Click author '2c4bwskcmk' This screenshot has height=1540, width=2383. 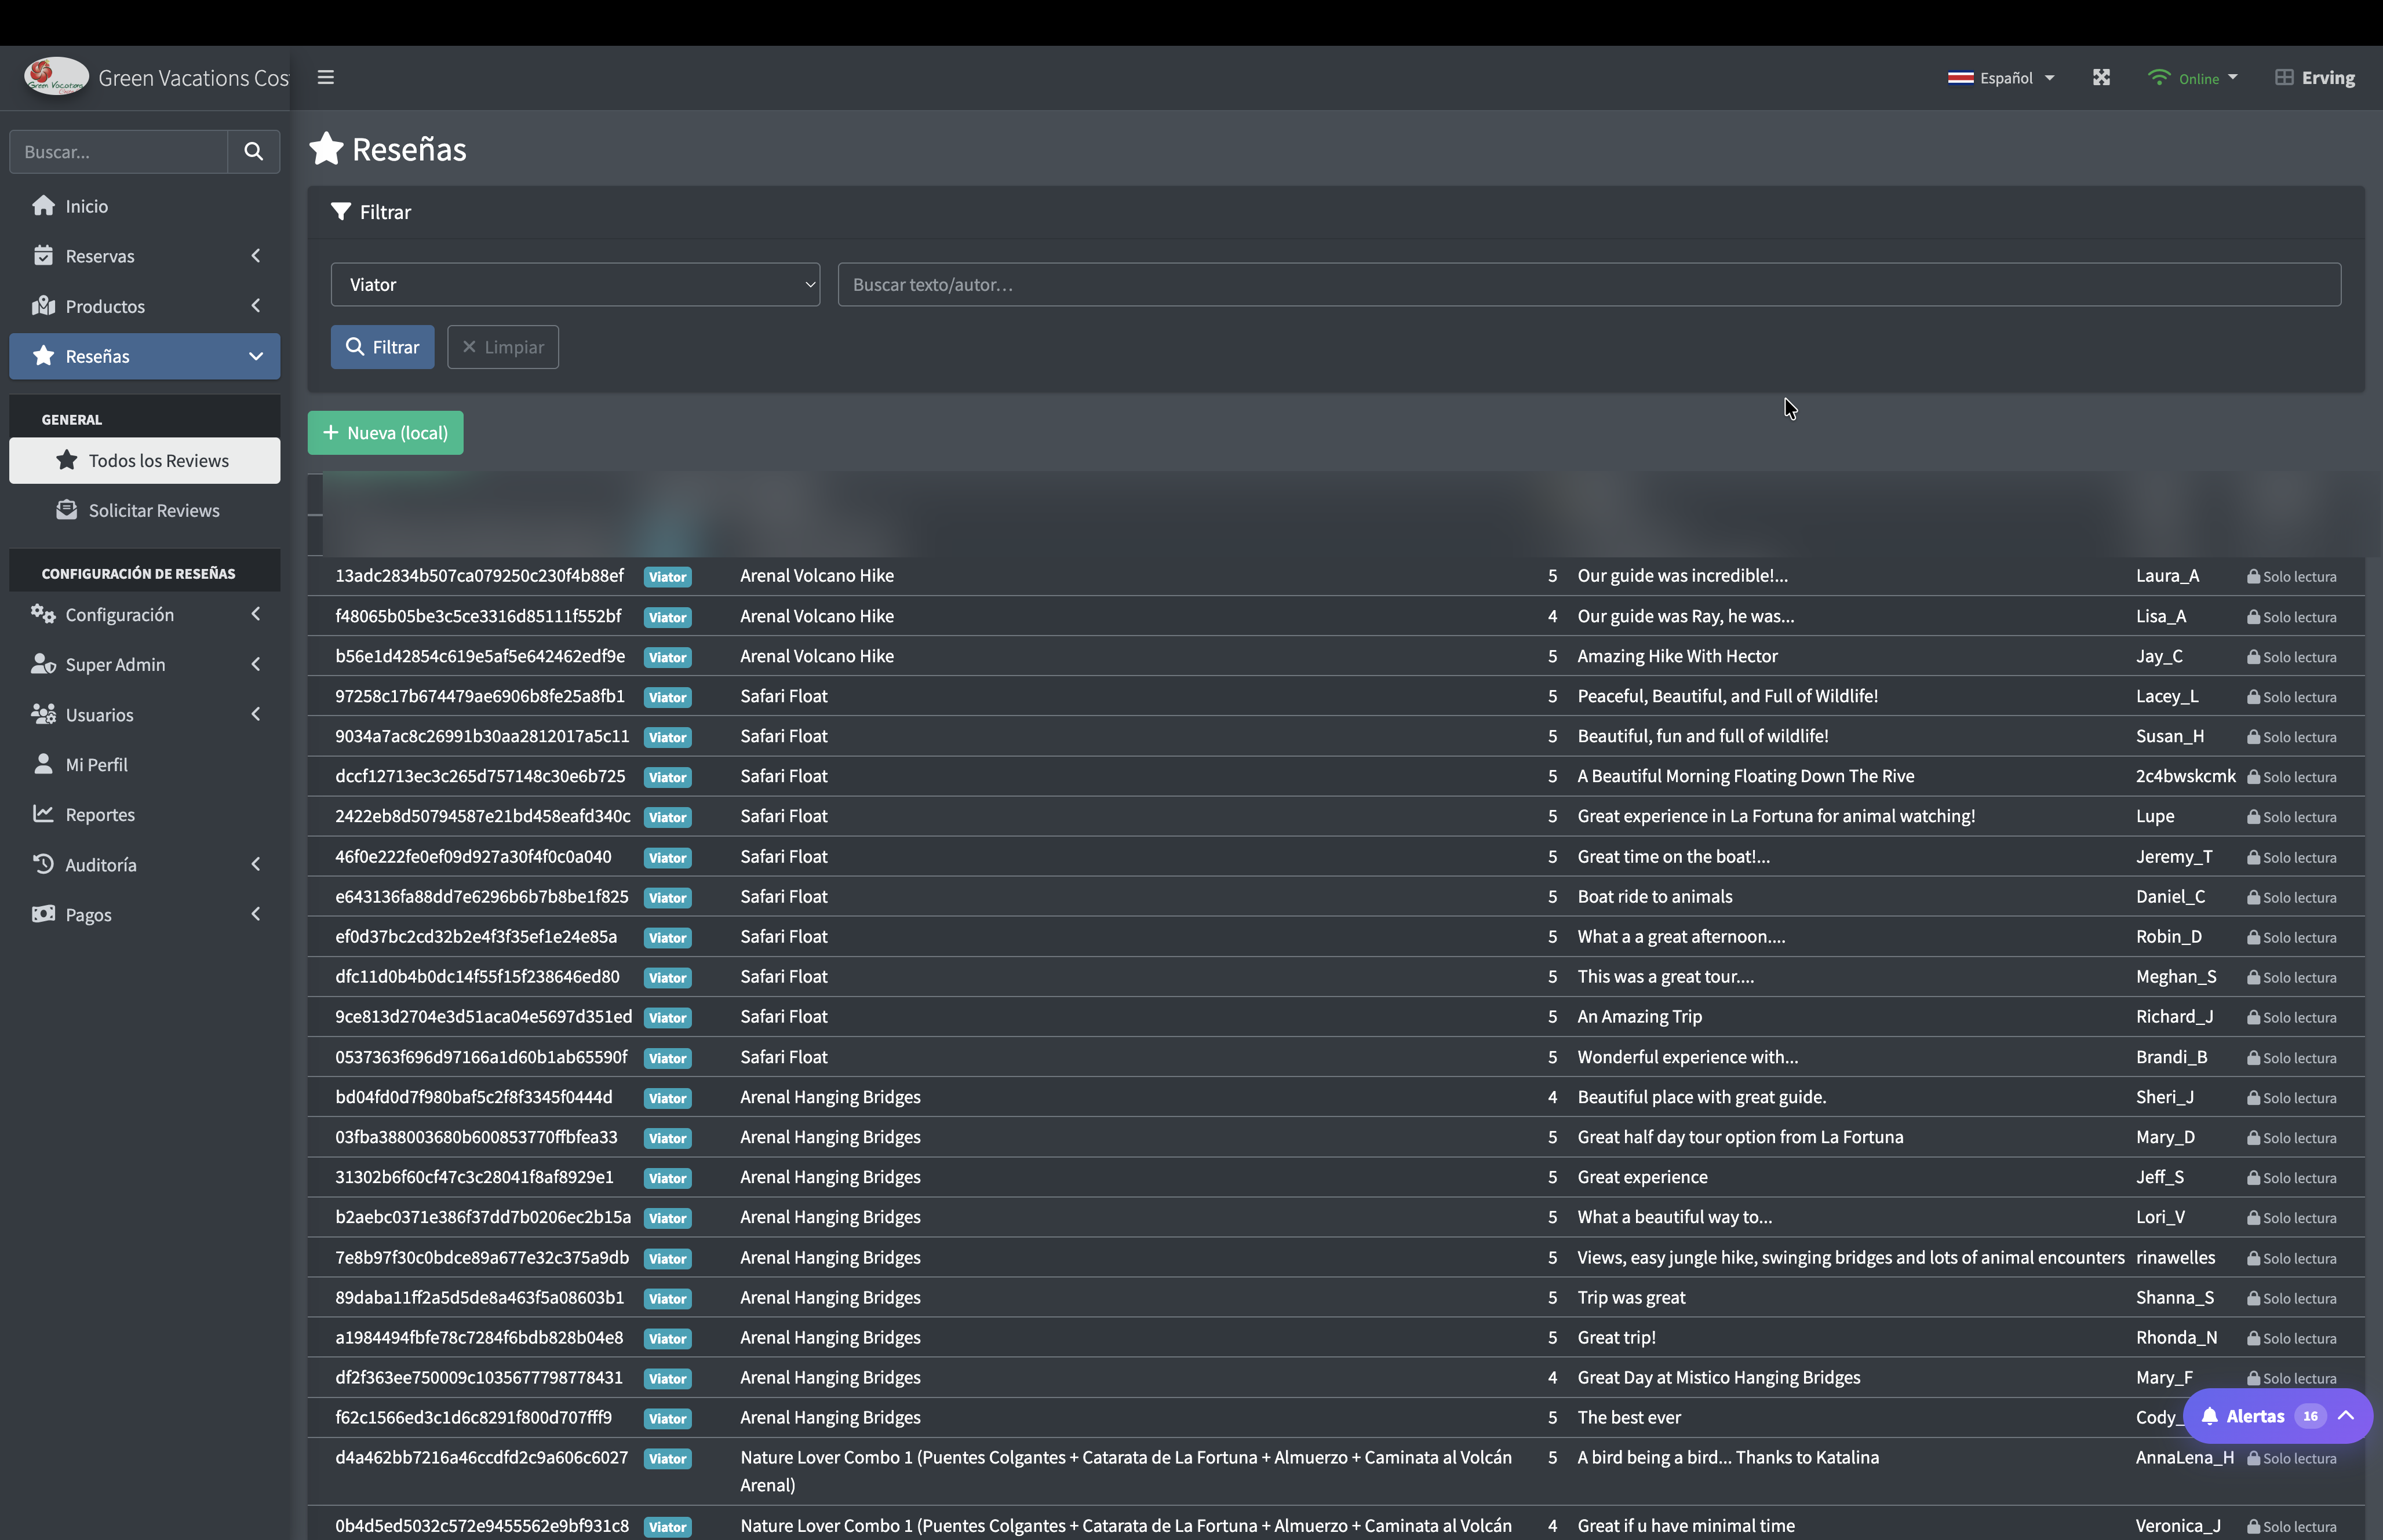[2185, 776]
